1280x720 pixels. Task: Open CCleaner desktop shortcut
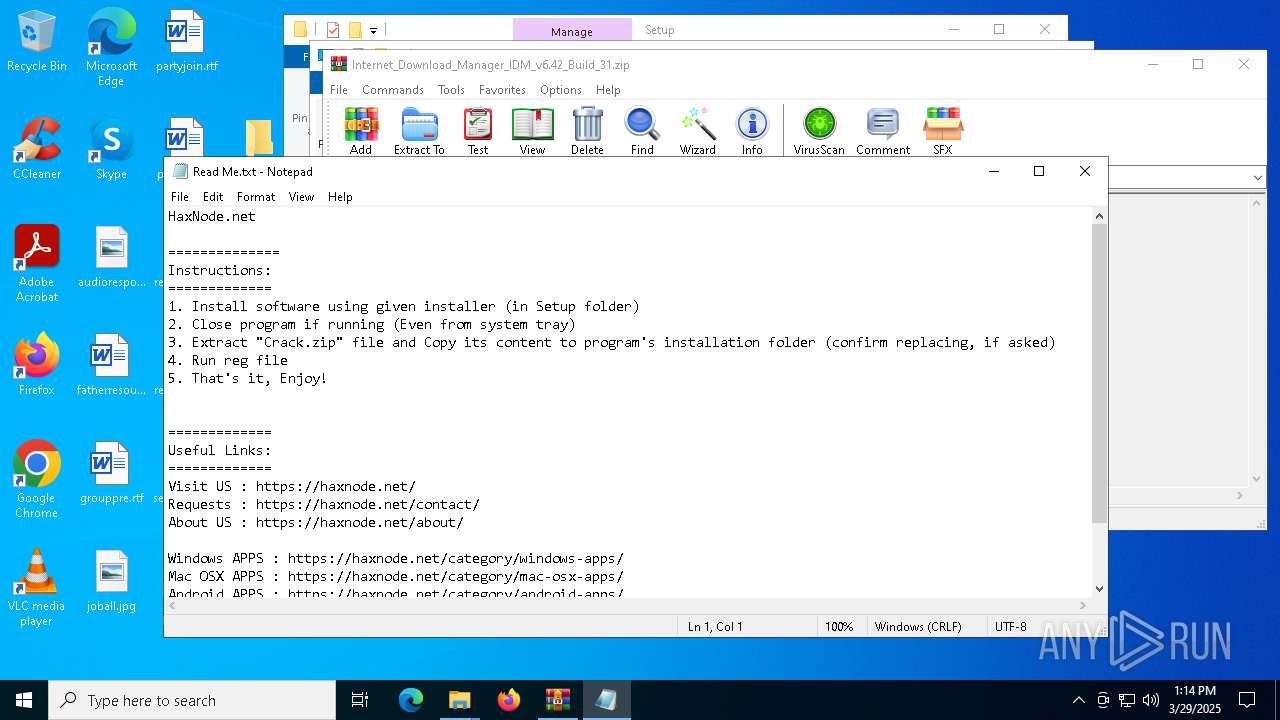[x=37, y=150]
